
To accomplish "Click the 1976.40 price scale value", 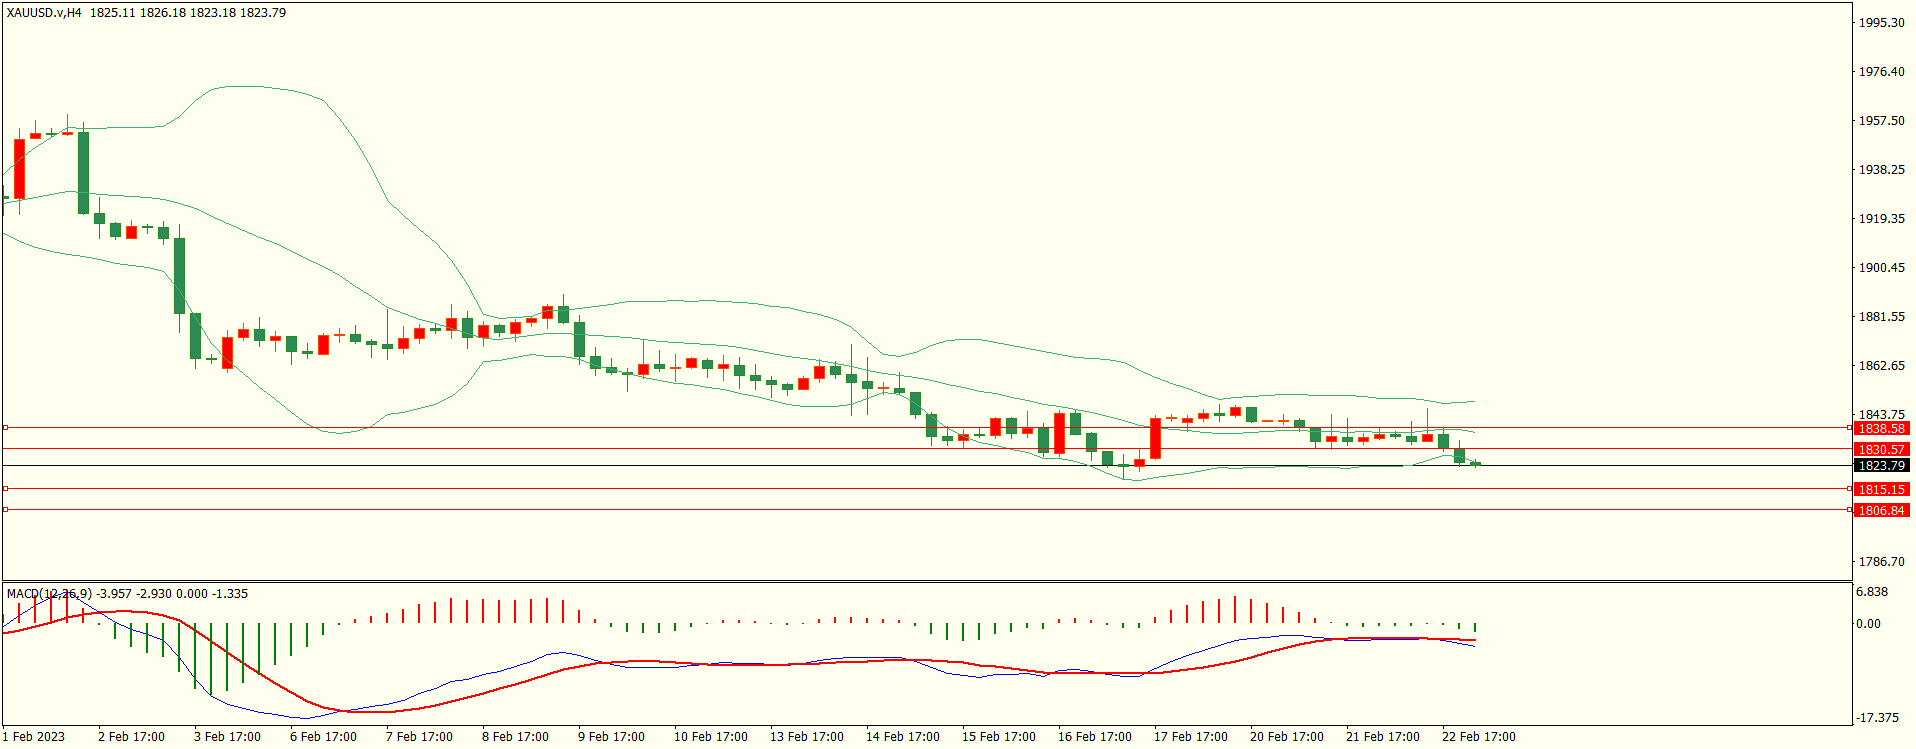I will [x=1881, y=72].
